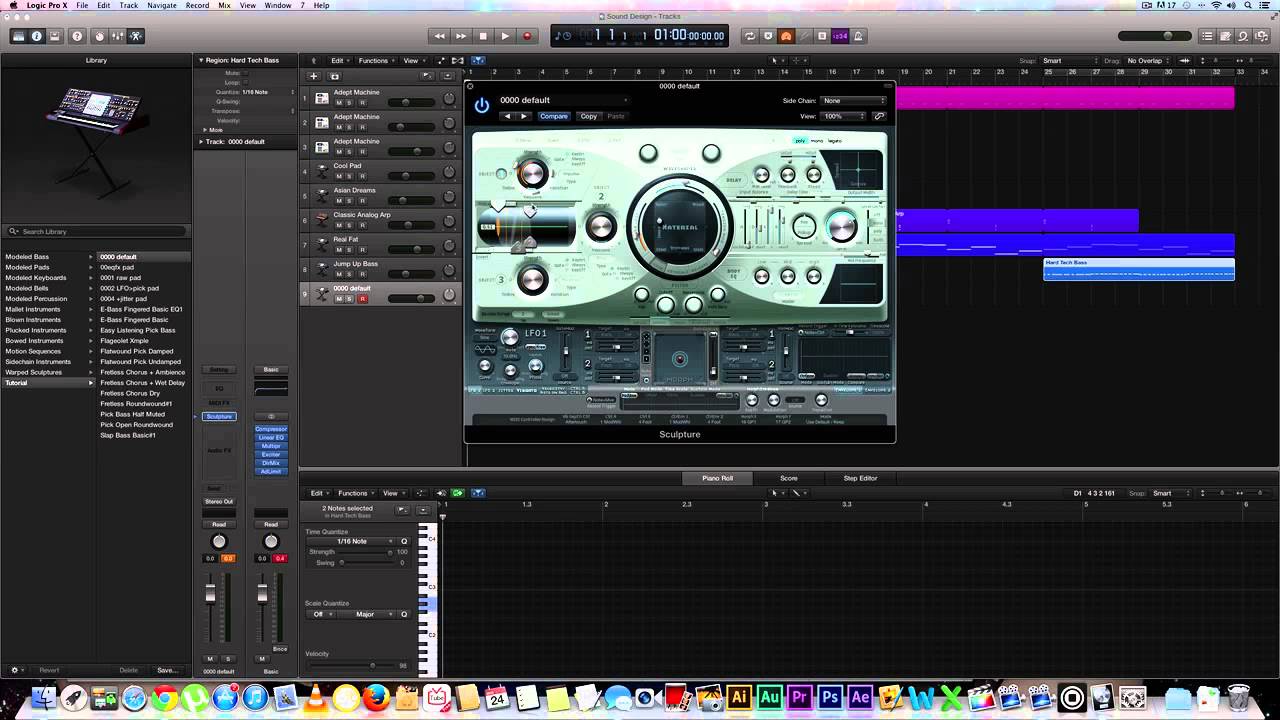Image resolution: width=1280 pixels, height=720 pixels.
Task: Open the Navigate menu in menu bar
Action: (162, 5)
